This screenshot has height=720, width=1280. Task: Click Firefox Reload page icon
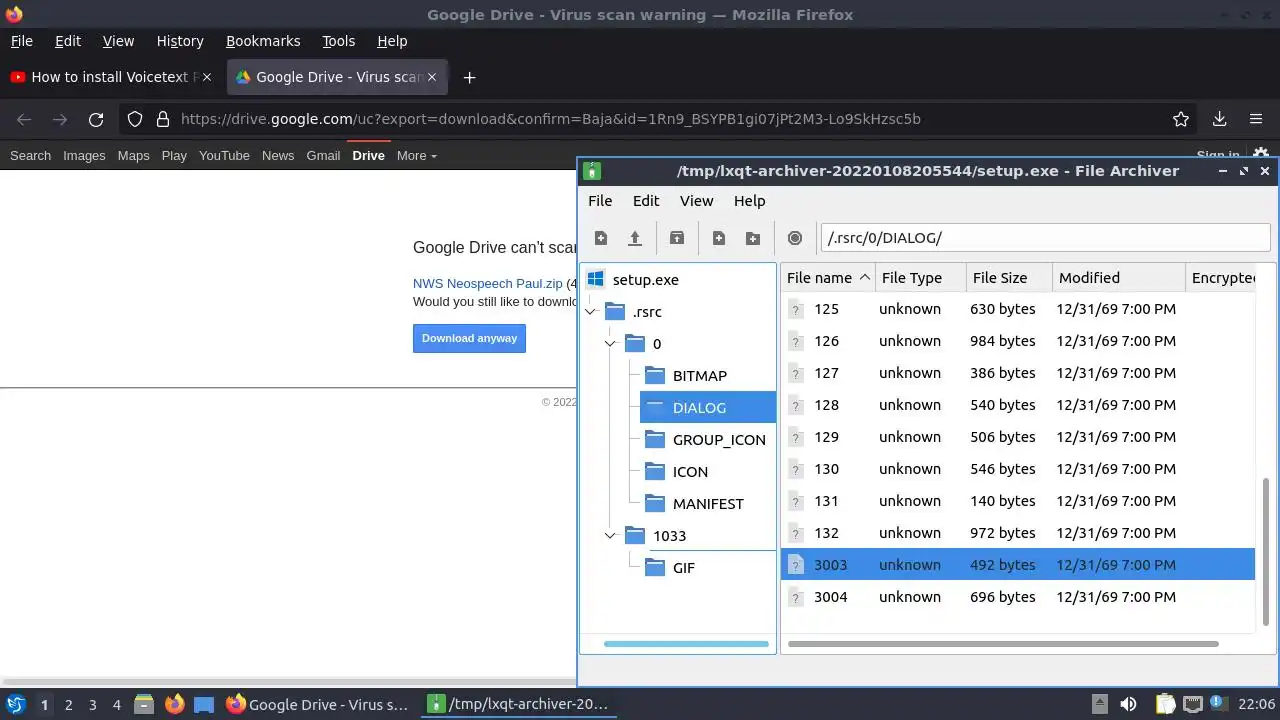click(96, 119)
